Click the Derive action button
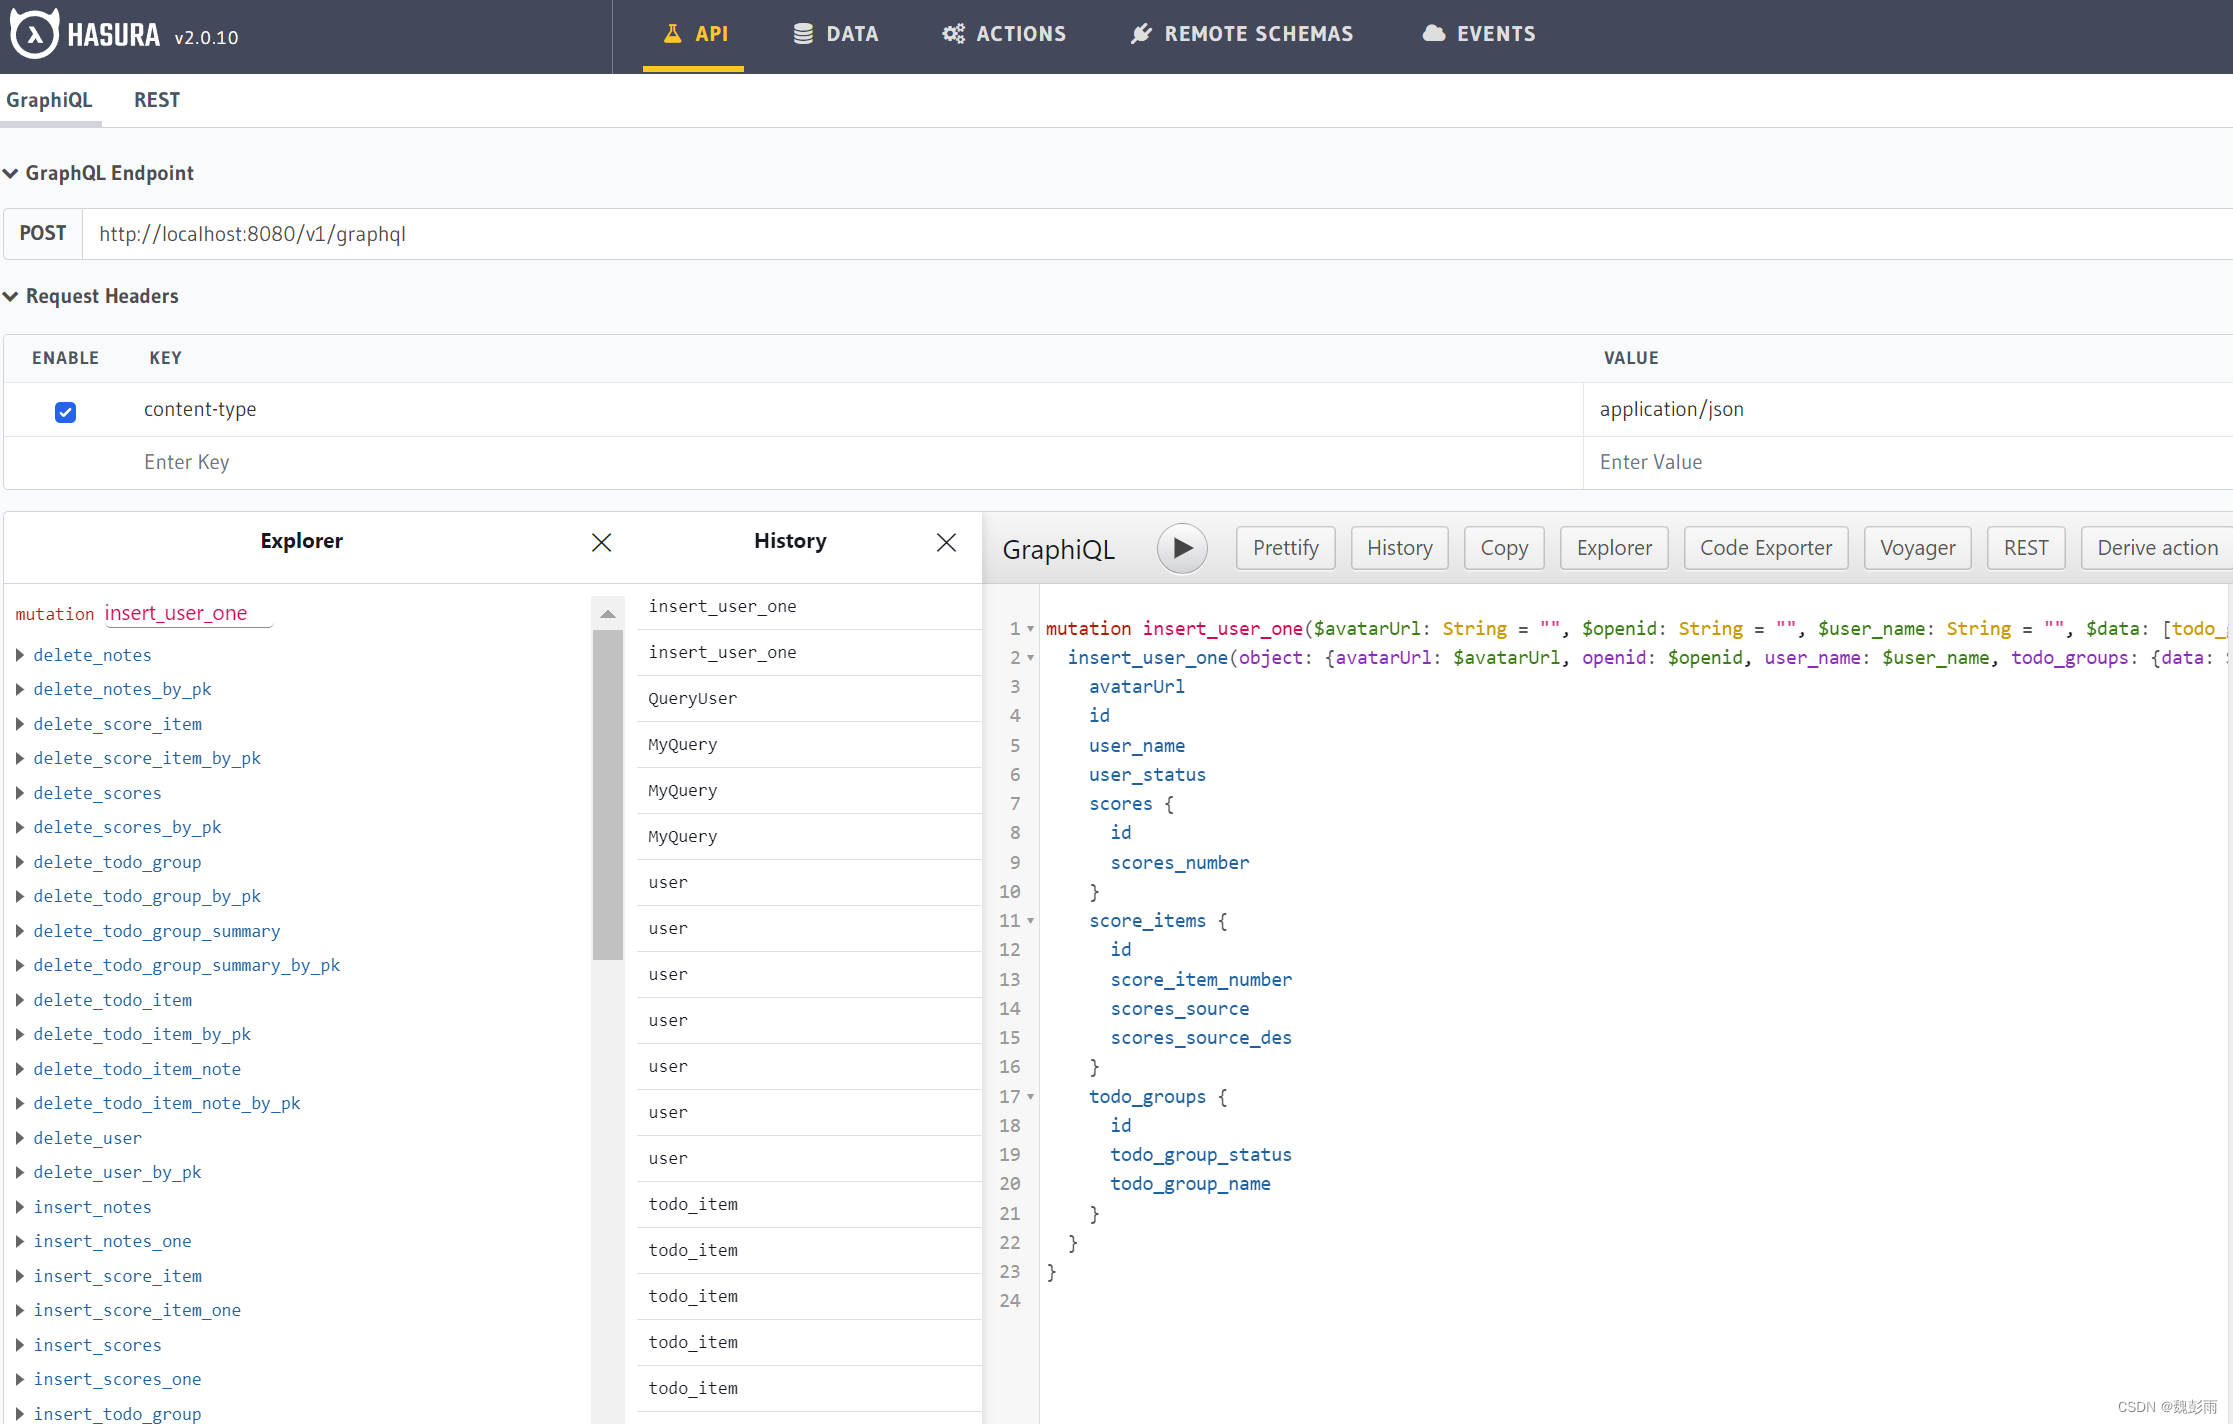 [x=2156, y=548]
